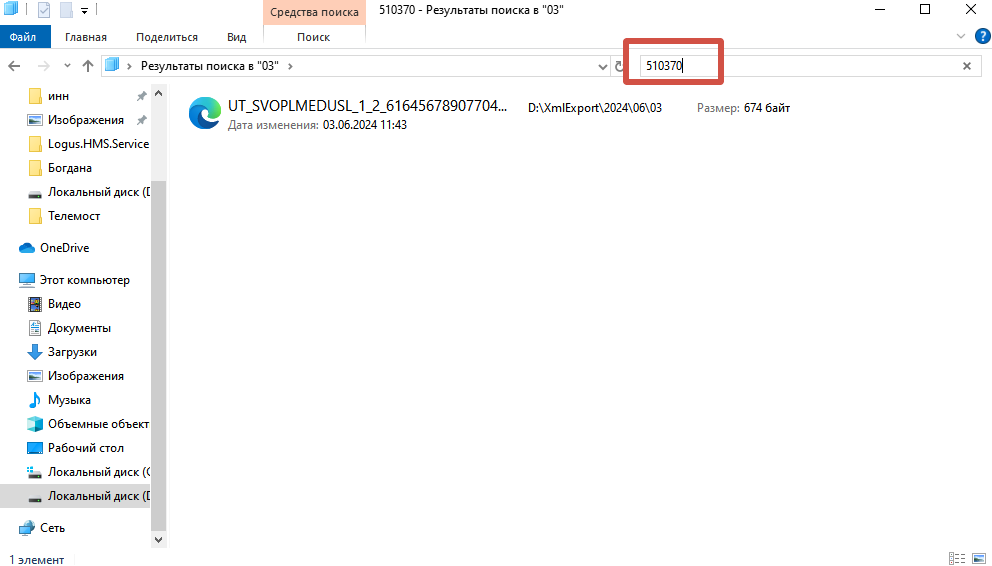Click the Properties quick access toolbar icon
Viewport: 992px width, 566px height.
pyautogui.click(x=44, y=10)
